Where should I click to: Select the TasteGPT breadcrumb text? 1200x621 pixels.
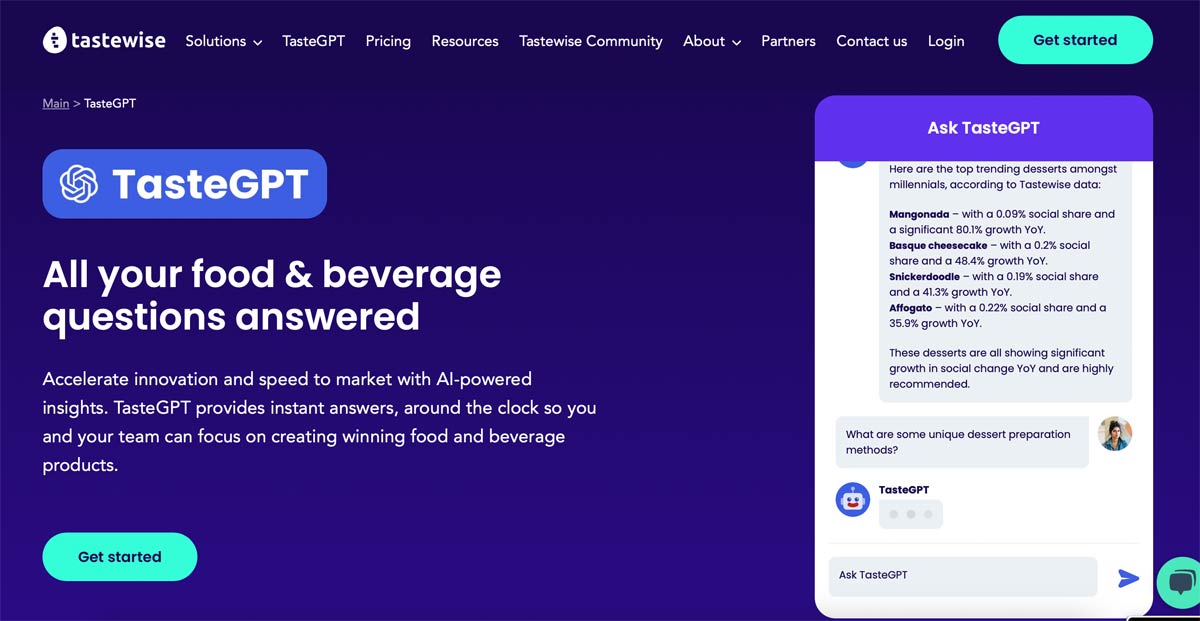tap(110, 103)
